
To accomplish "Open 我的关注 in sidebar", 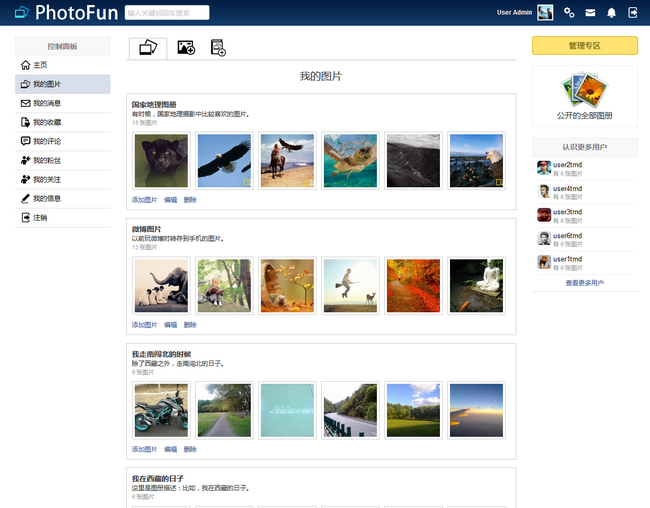I will pyautogui.click(x=63, y=180).
